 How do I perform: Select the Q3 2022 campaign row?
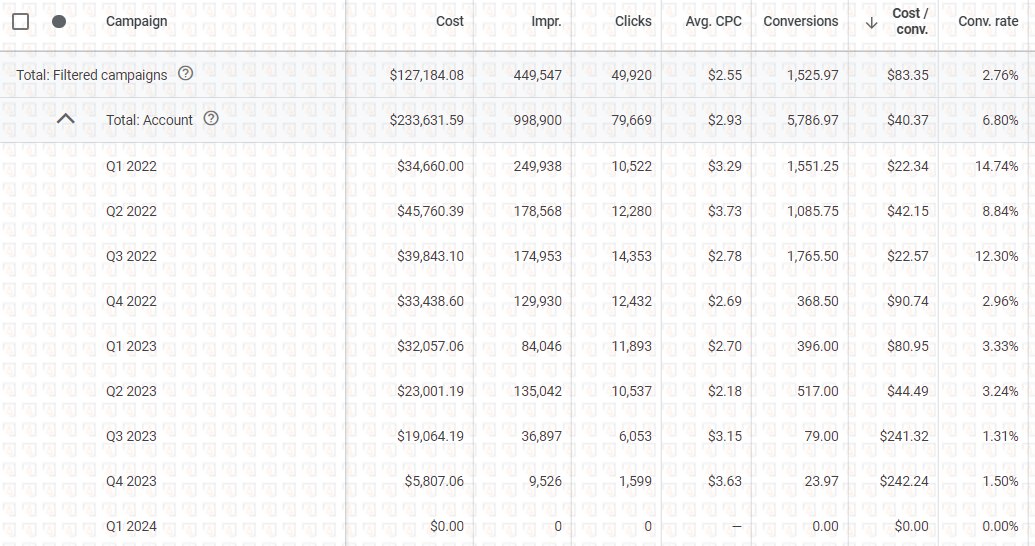pyautogui.click(x=131, y=256)
